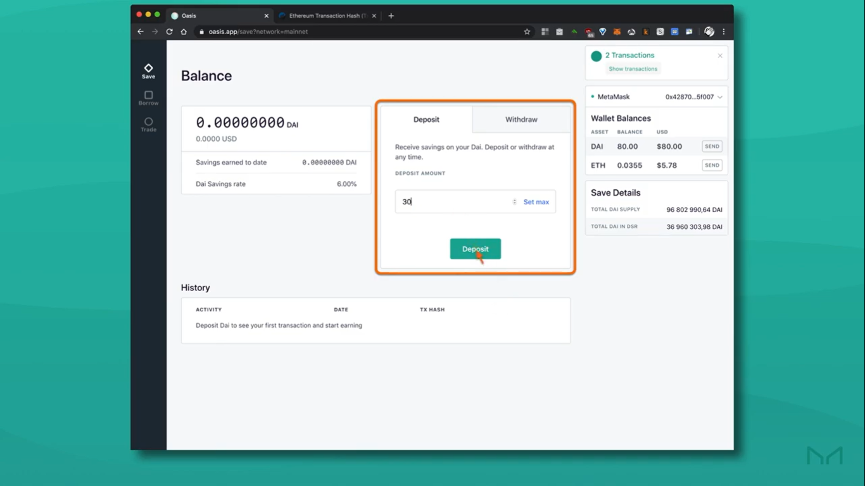Image resolution: width=866 pixels, height=487 pixels.
Task: Open the MetaMask fox extension
Action: click(x=617, y=32)
